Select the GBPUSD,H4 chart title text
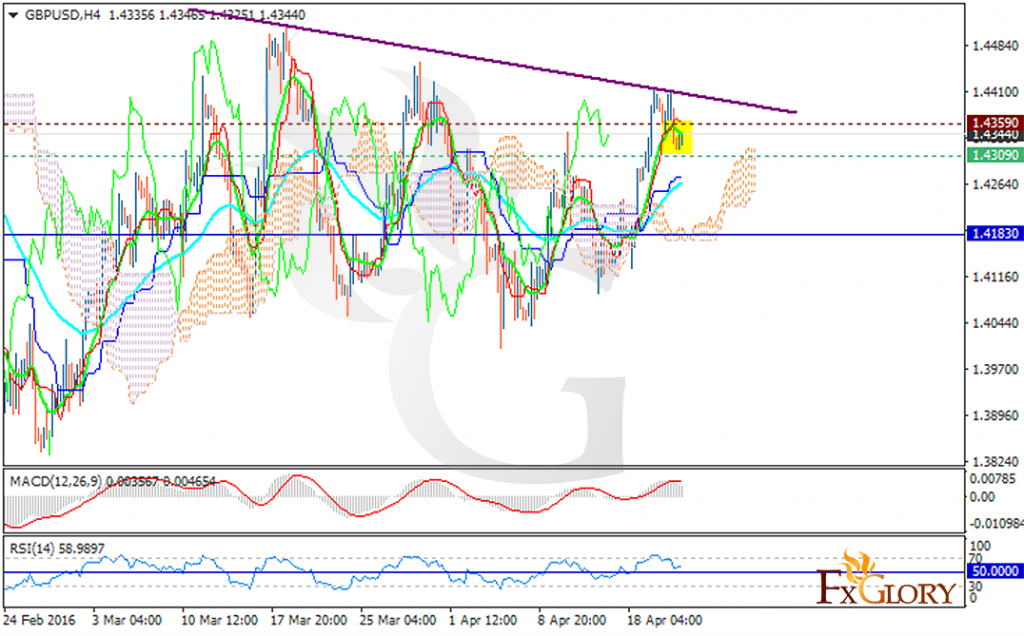 tap(63, 15)
